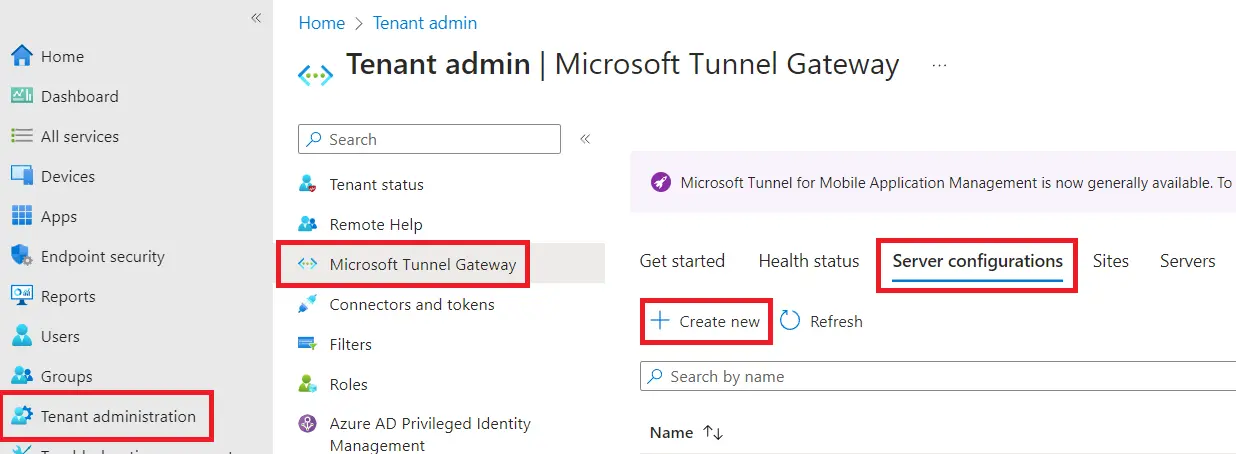Open Groups icon in left navigation
The height and width of the screenshot is (454, 1236).
click(22, 376)
